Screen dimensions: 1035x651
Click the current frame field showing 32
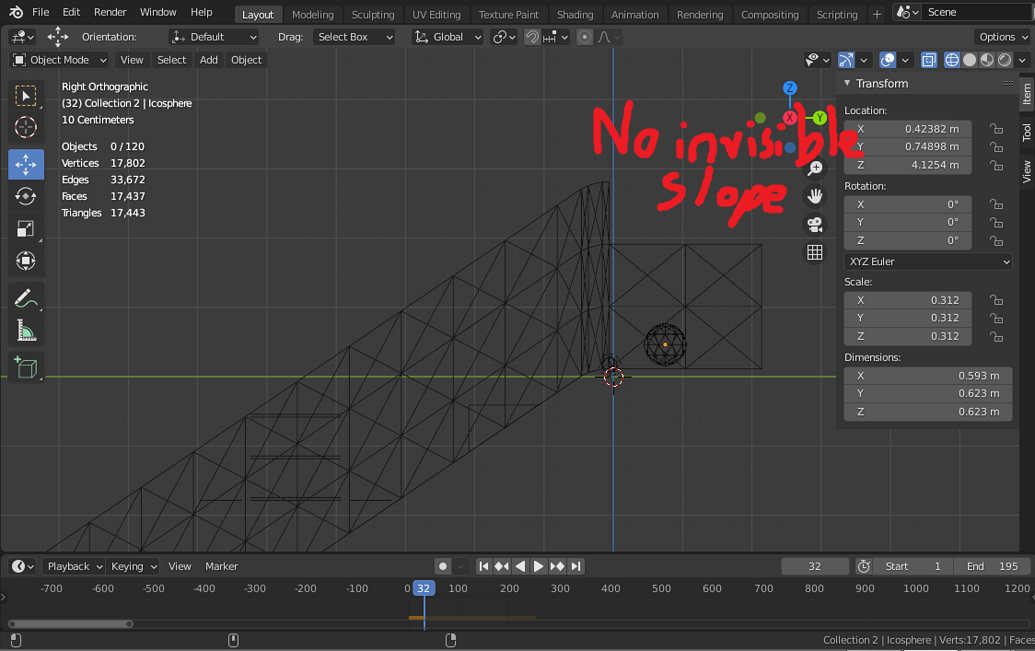click(814, 566)
